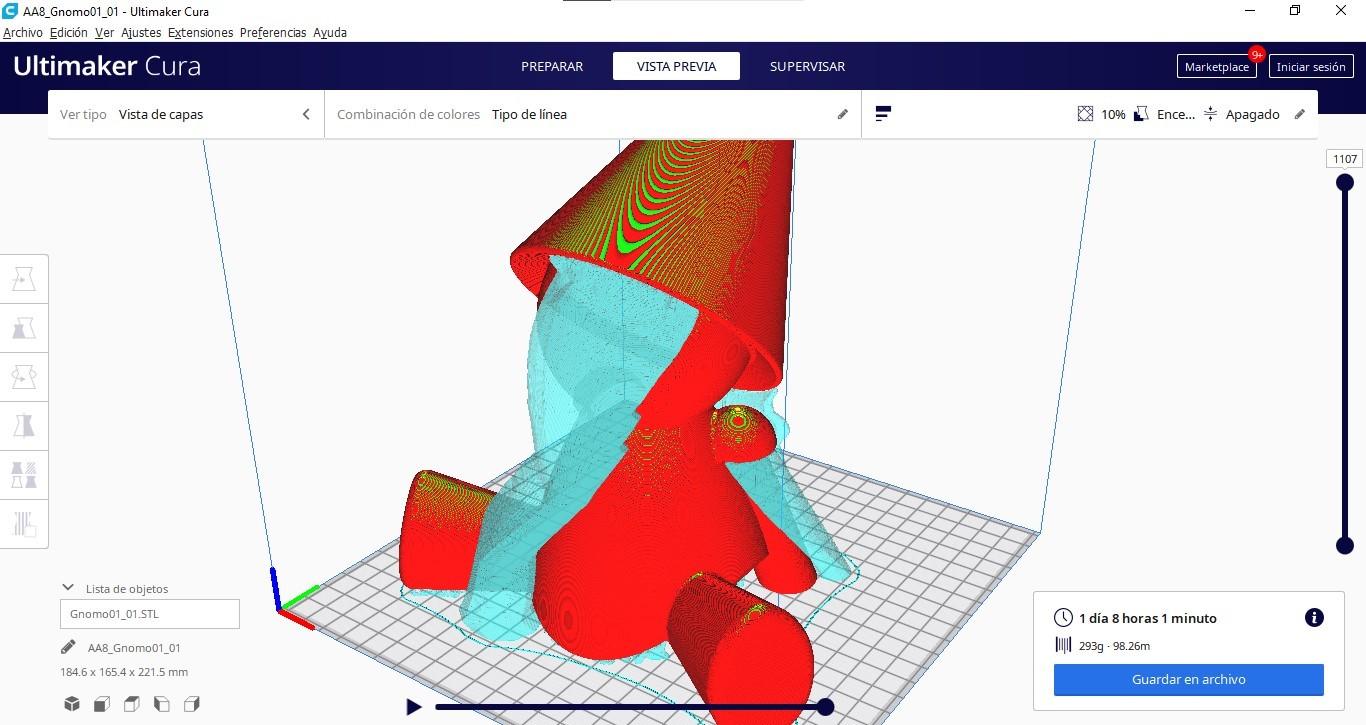Select the VISTA PREVIA stage tab
This screenshot has width=1366, height=725.
677,66
